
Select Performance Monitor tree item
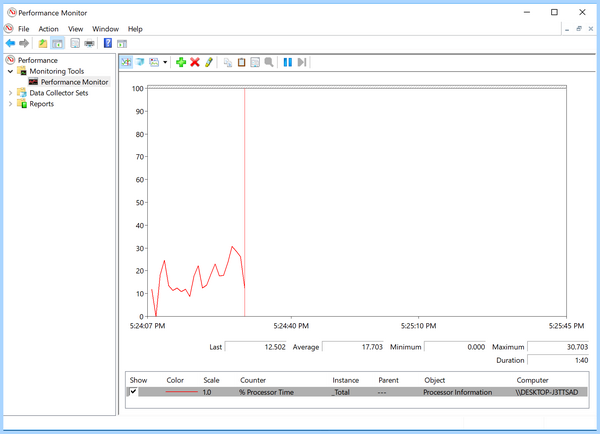click(x=74, y=82)
